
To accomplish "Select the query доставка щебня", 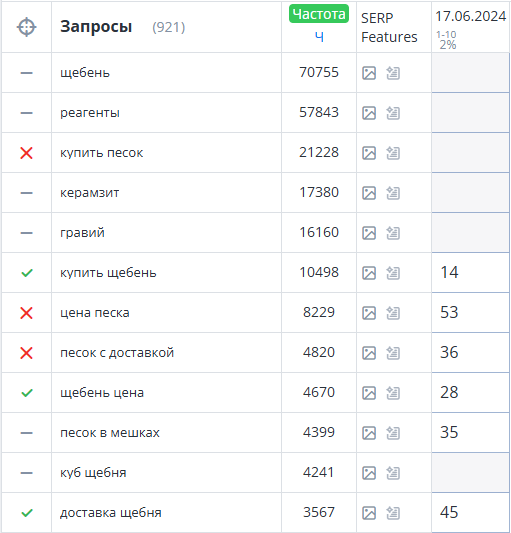I will click(x=110, y=513).
